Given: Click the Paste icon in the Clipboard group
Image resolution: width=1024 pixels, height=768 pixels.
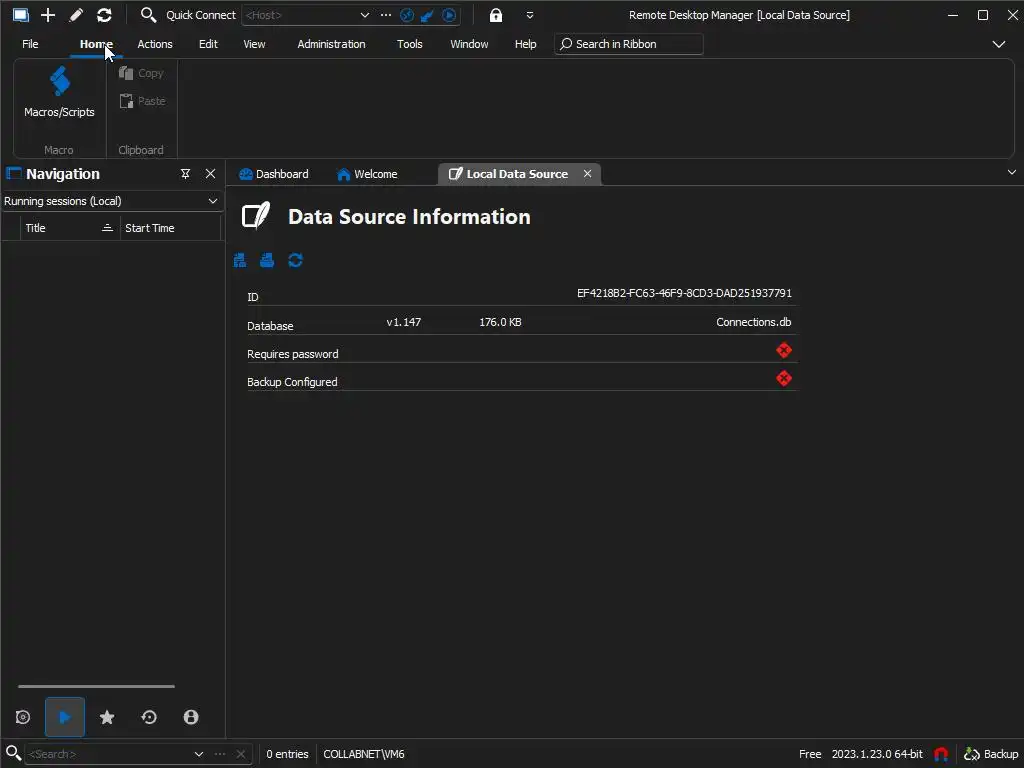Looking at the screenshot, I should [x=126, y=101].
